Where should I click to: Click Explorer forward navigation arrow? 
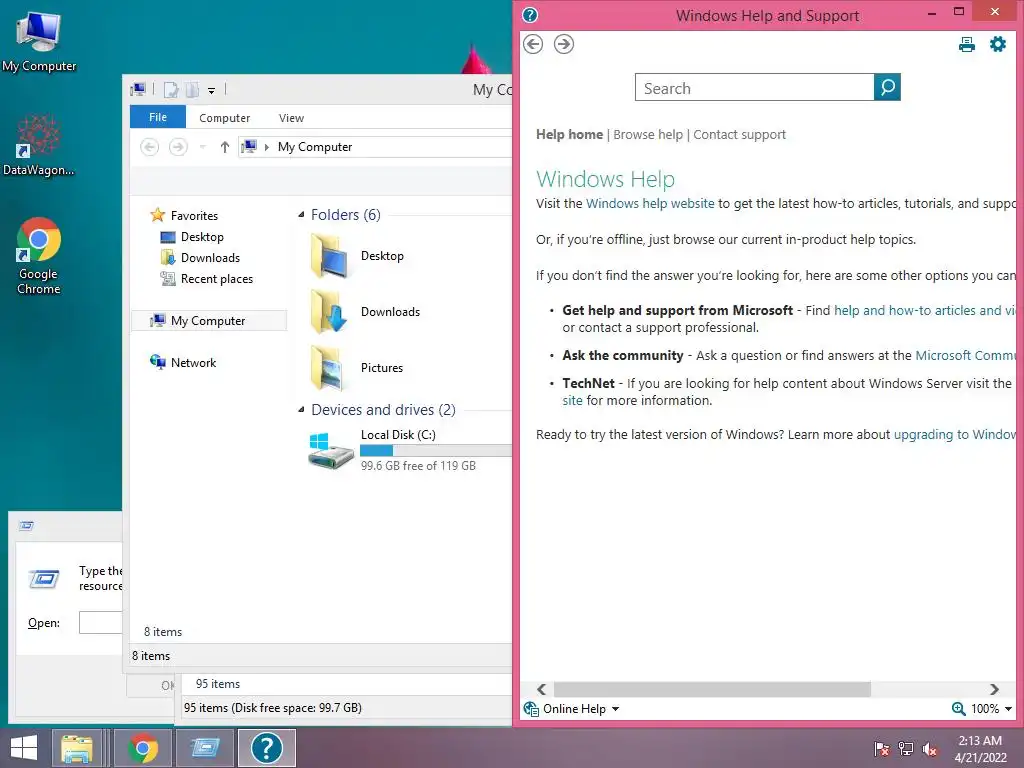pyautogui.click(x=178, y=147)
